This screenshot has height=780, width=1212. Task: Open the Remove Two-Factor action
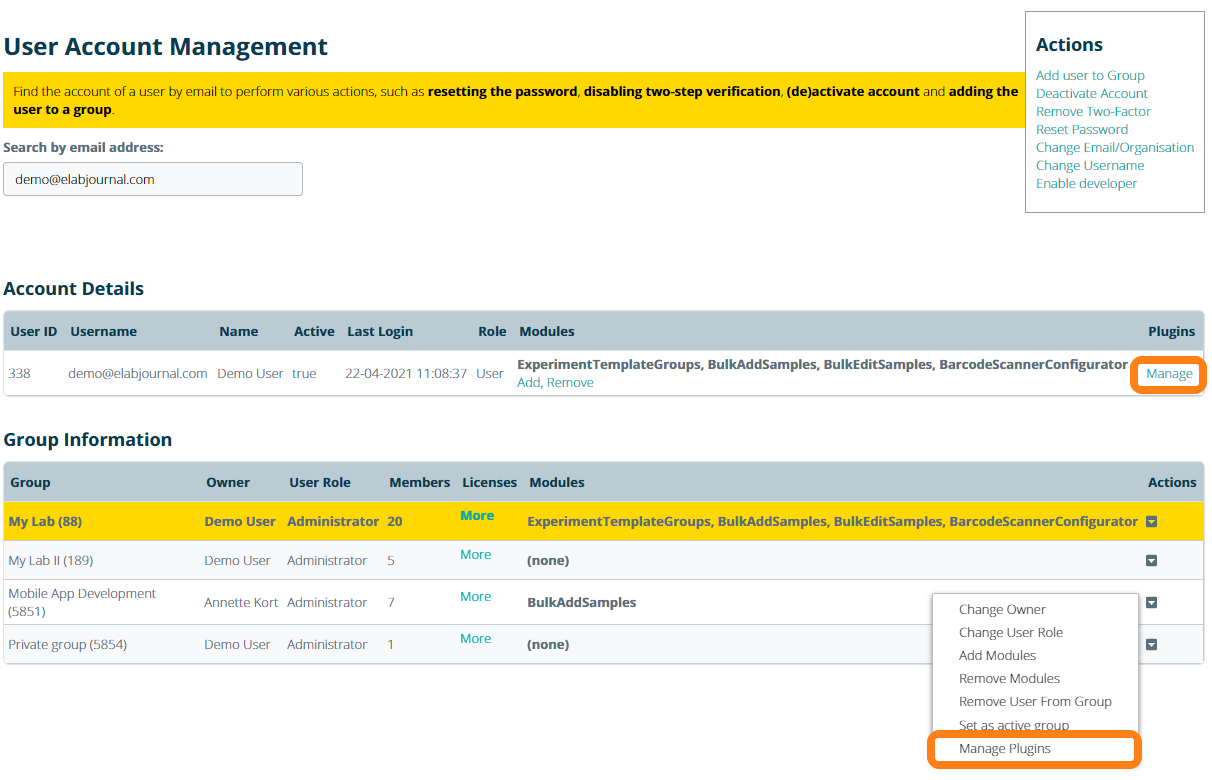(1093, 112)
